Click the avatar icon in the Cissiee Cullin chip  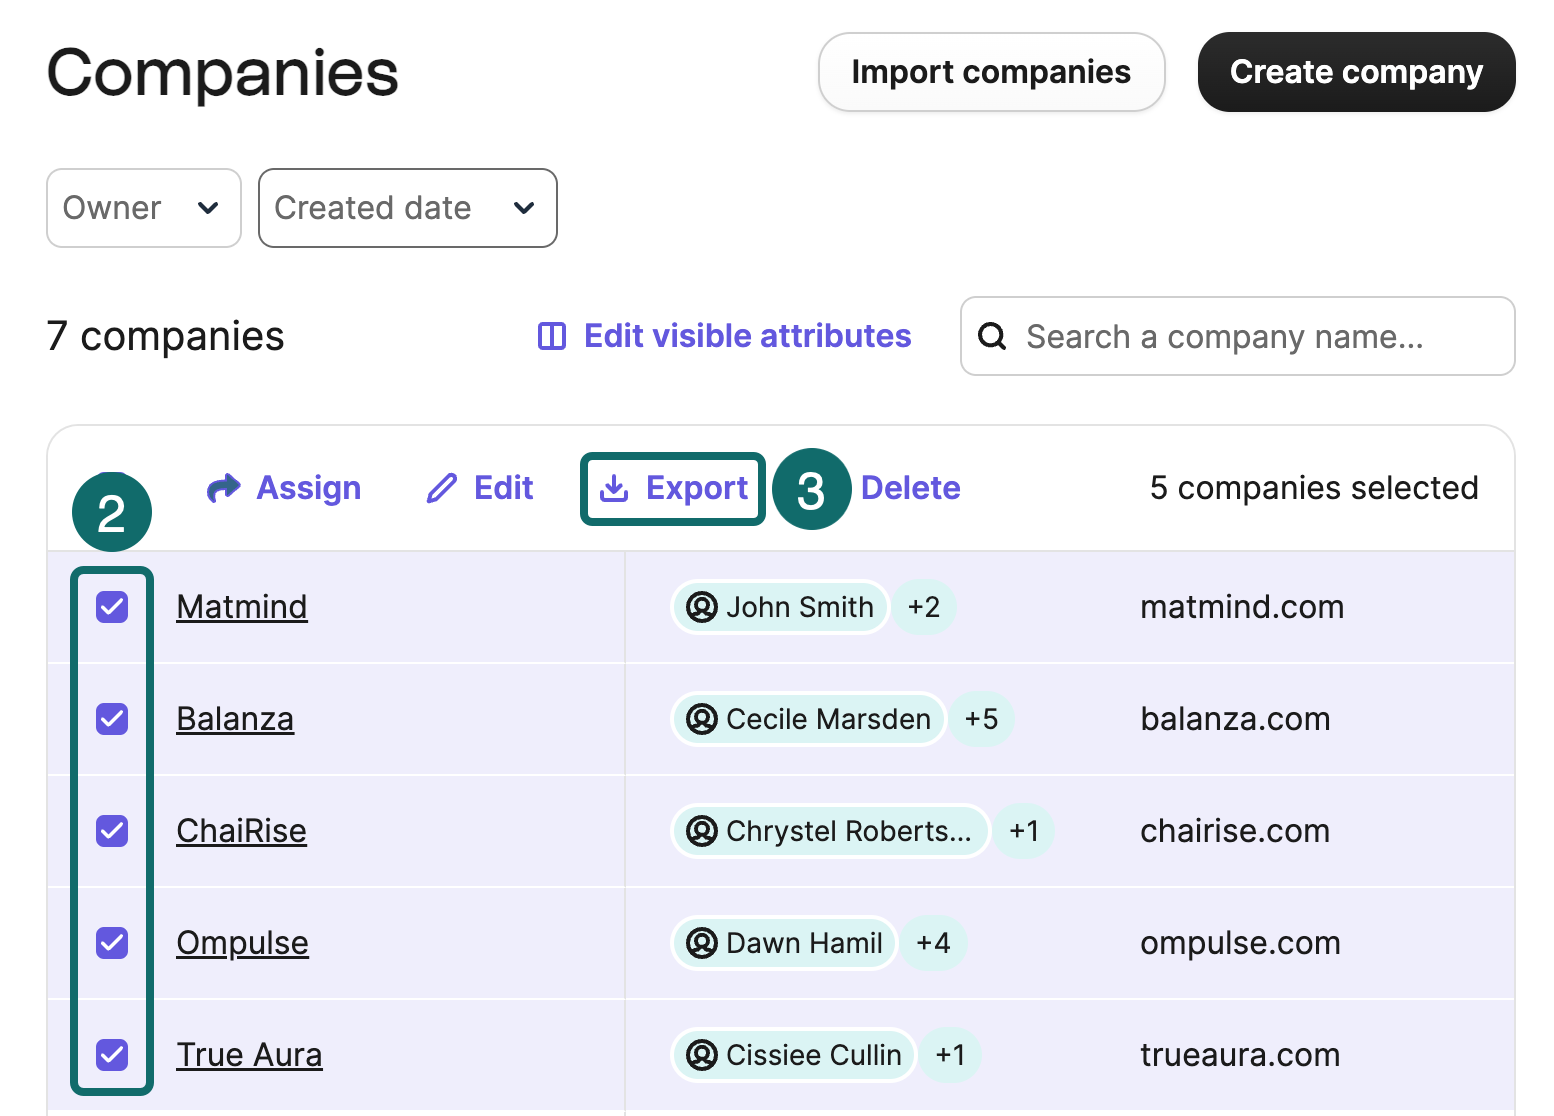[703, 1055]
